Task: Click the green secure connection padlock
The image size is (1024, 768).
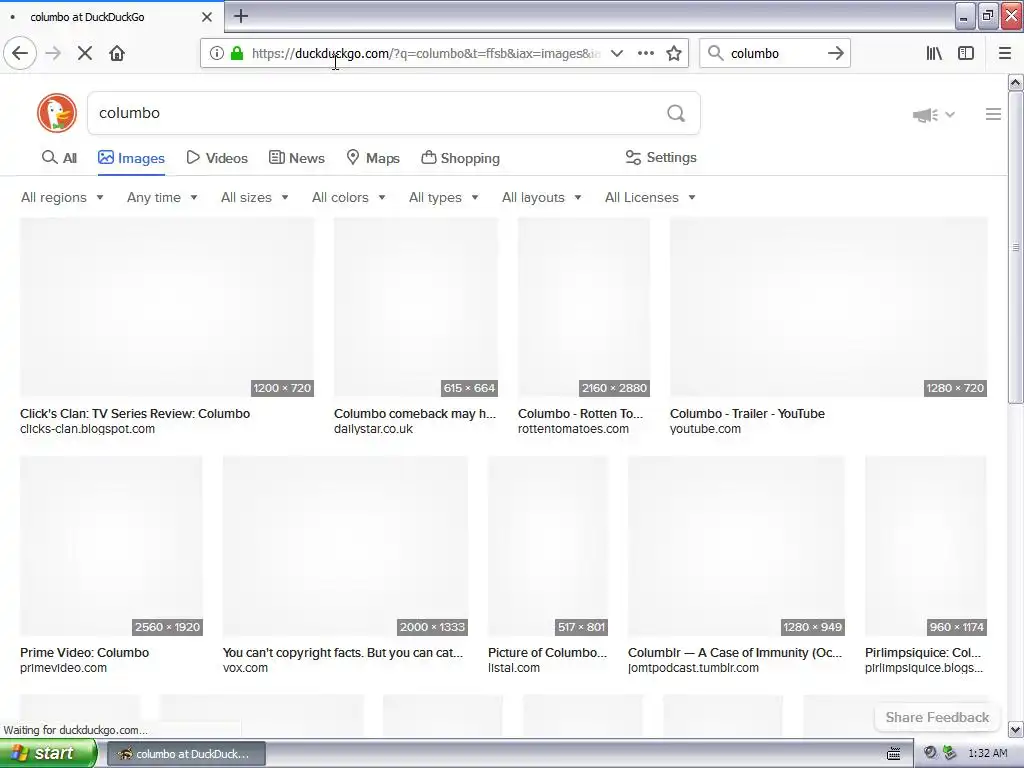Action: tap(237, 53)
